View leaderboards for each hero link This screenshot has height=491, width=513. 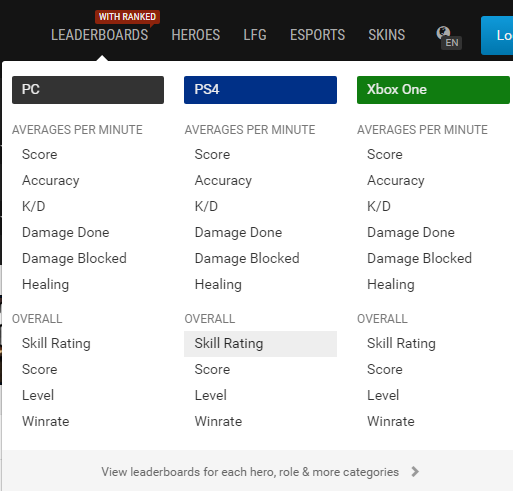pos(250,472)
